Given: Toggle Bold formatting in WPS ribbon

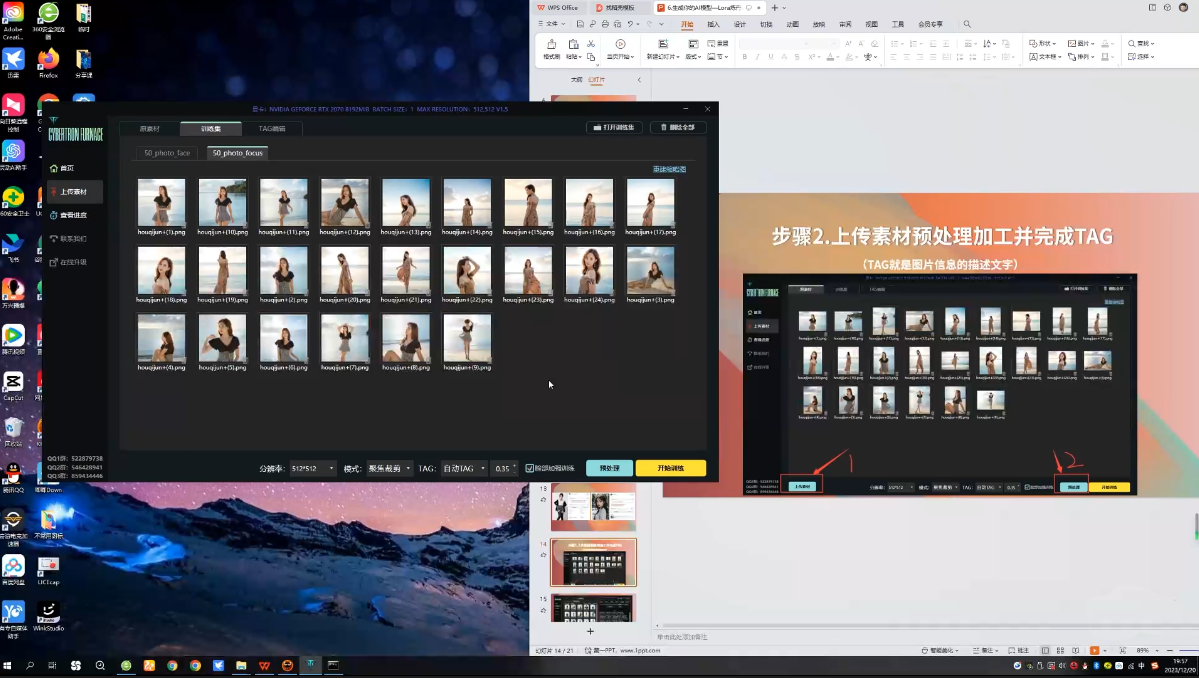Looking at the screenshot, I should pos(745,57).
